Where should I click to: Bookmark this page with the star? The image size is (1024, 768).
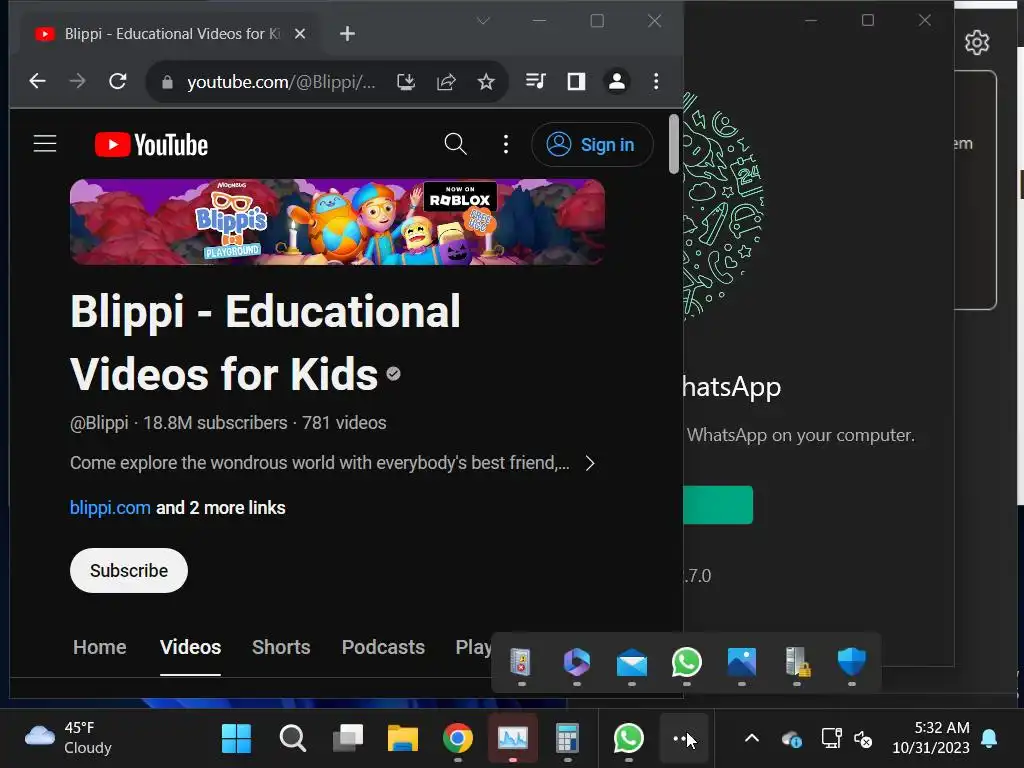[x=486, y=82]
